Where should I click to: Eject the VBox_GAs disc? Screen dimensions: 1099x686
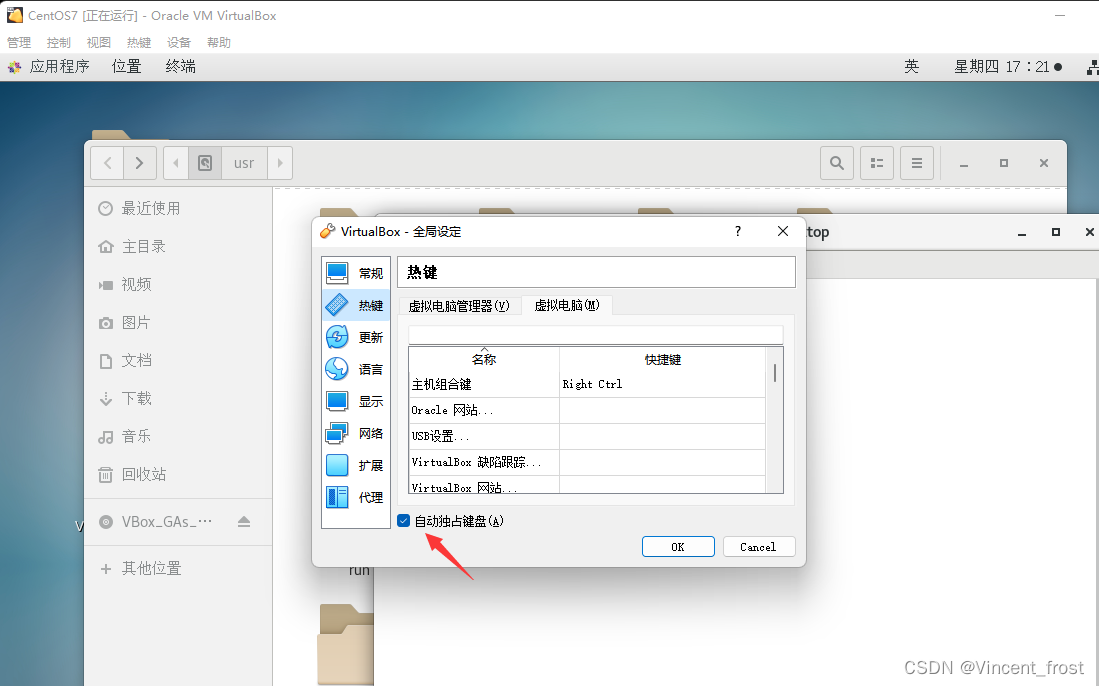pyautogui.click(x=244, y=522)
